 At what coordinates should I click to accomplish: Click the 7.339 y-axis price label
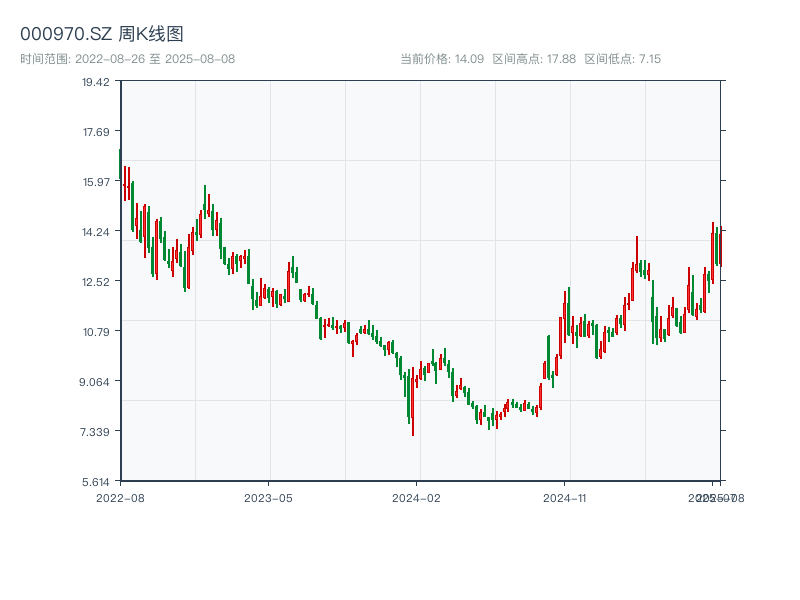[96, 432]
